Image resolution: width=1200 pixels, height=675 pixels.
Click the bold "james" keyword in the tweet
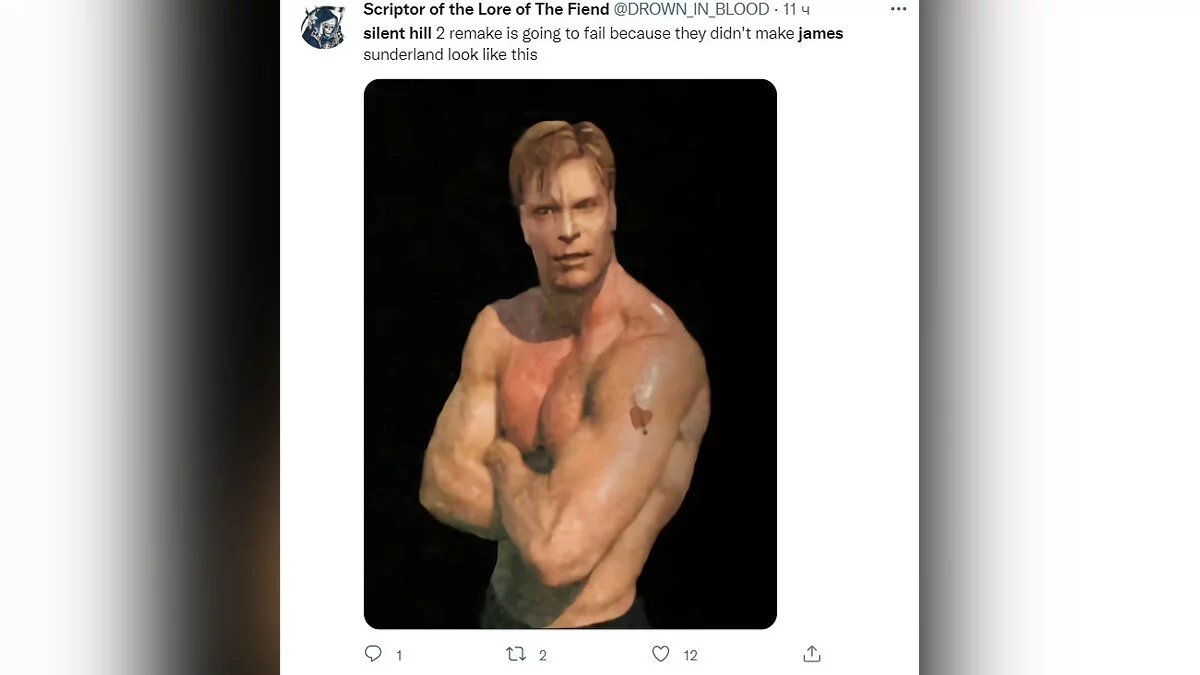pos(820,34)
